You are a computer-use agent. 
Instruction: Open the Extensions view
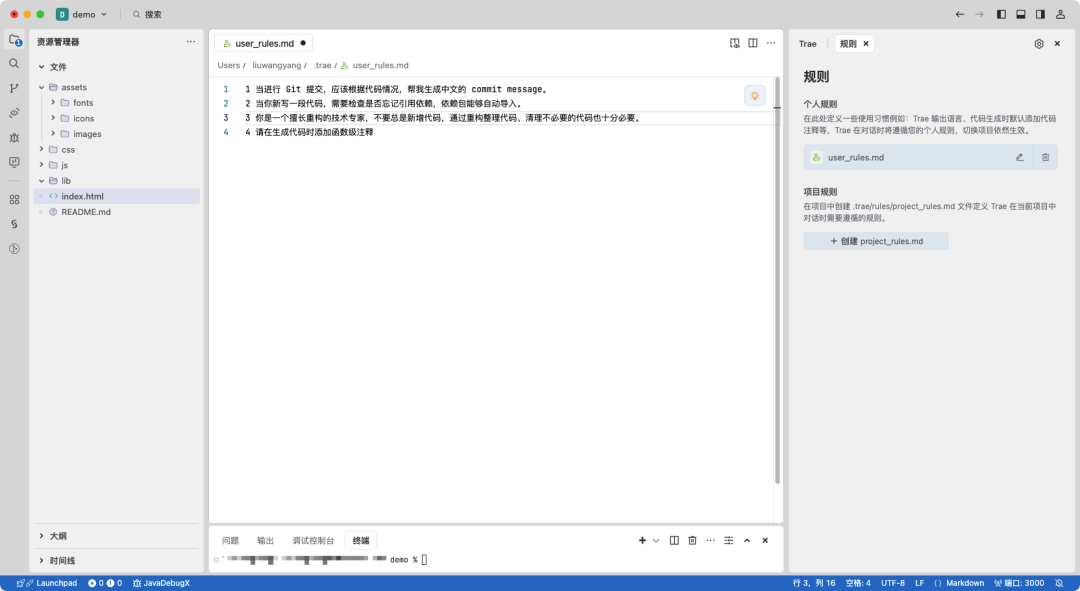pyautogui.click(x=14, y=199)
